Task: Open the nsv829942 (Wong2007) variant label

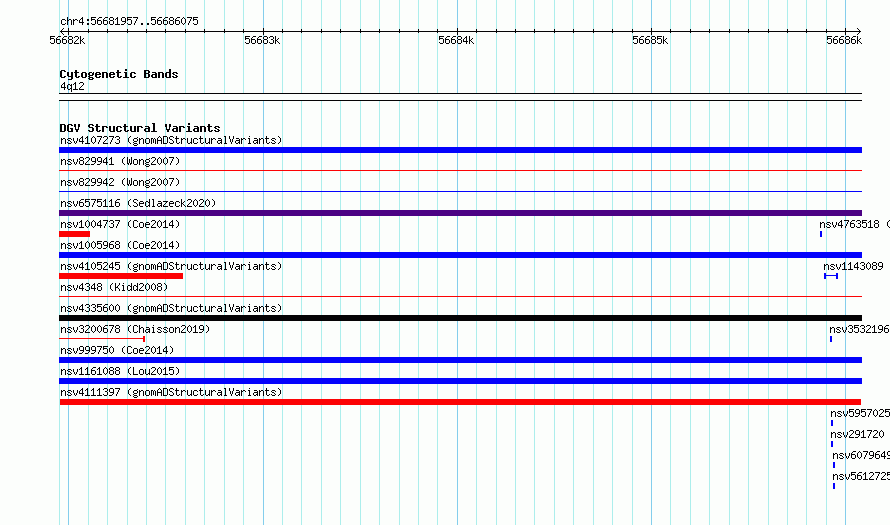Action: point(120,182)
